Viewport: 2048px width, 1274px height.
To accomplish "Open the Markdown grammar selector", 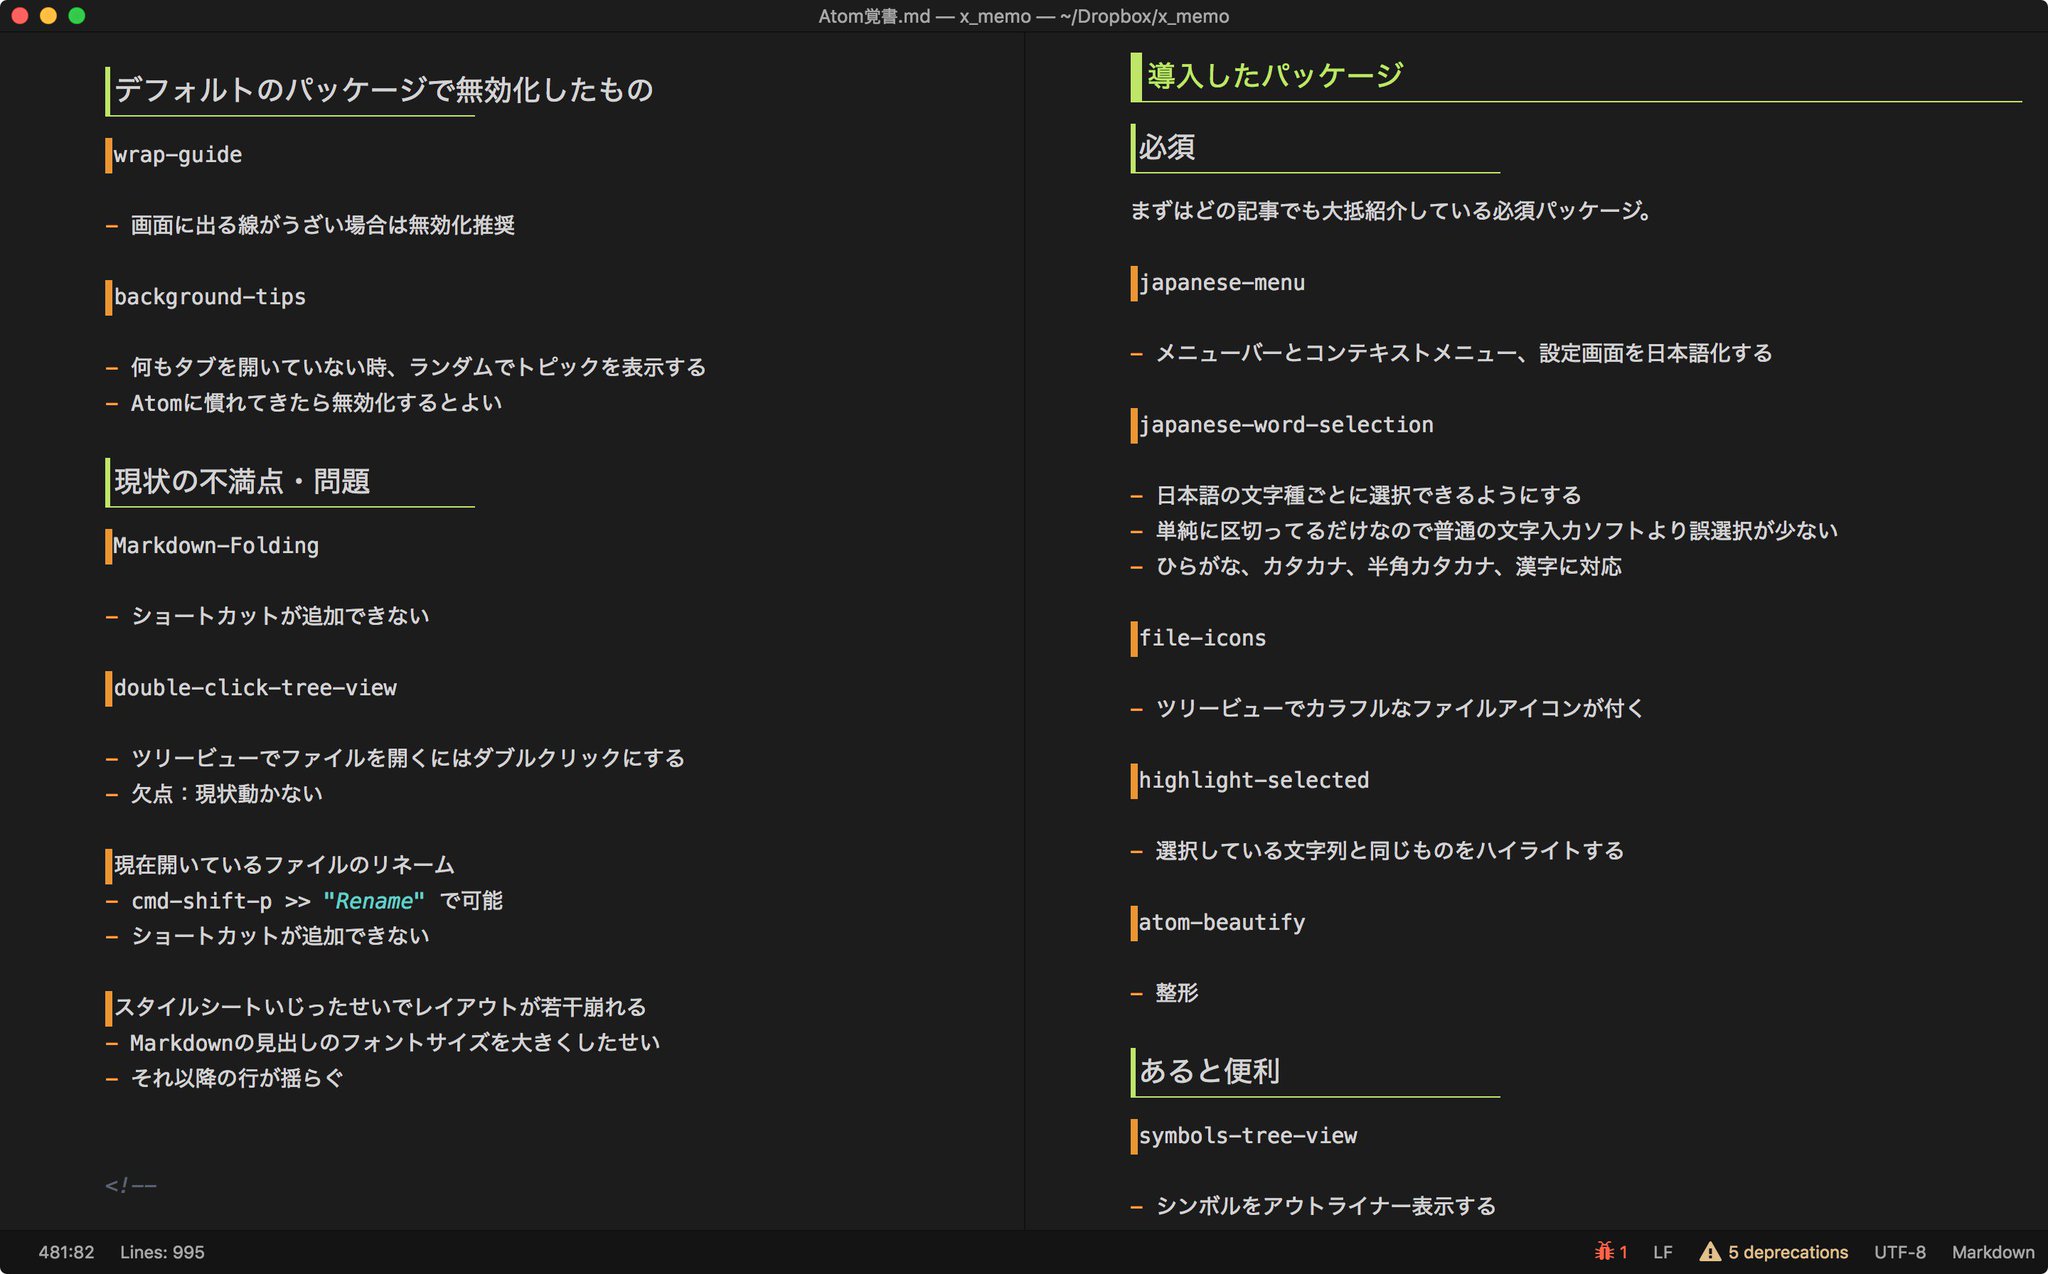I will point(1992,1252).
